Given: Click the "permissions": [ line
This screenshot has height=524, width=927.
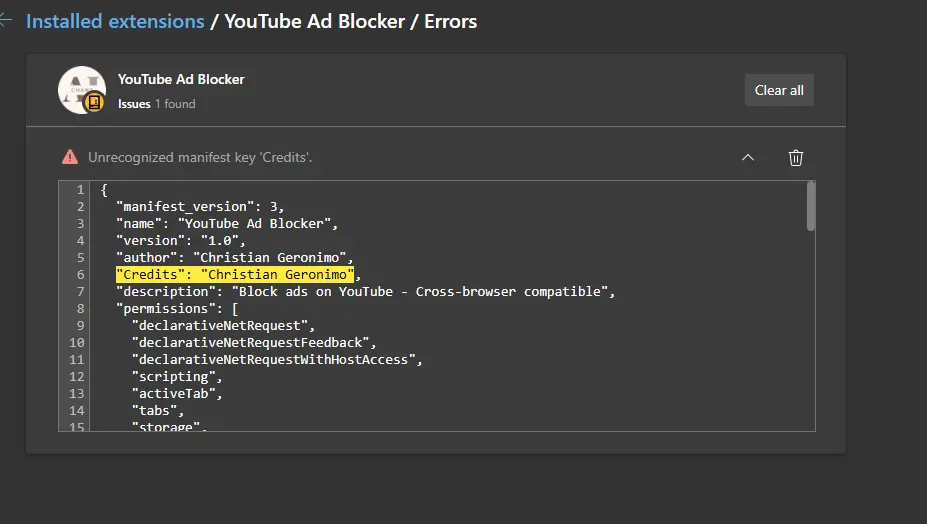Looking at the screenshot, I should [x=177, y=309].
